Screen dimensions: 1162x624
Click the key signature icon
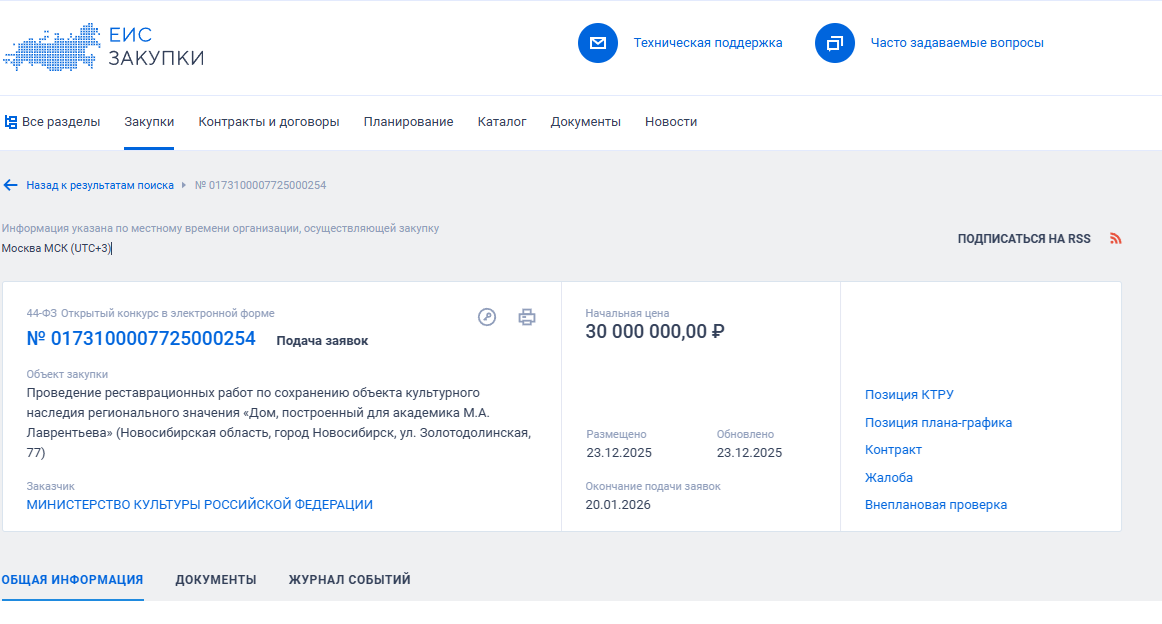(x=487, y=317)
